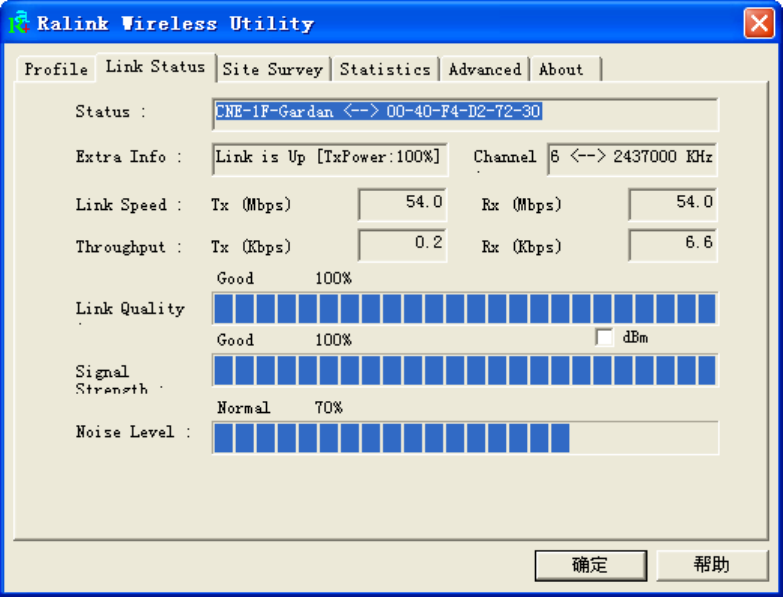Image resolution: width=783 pixels, height=597 pixels.
Task: Click the 'Normal' noise level text
Action: coord(244,408)
